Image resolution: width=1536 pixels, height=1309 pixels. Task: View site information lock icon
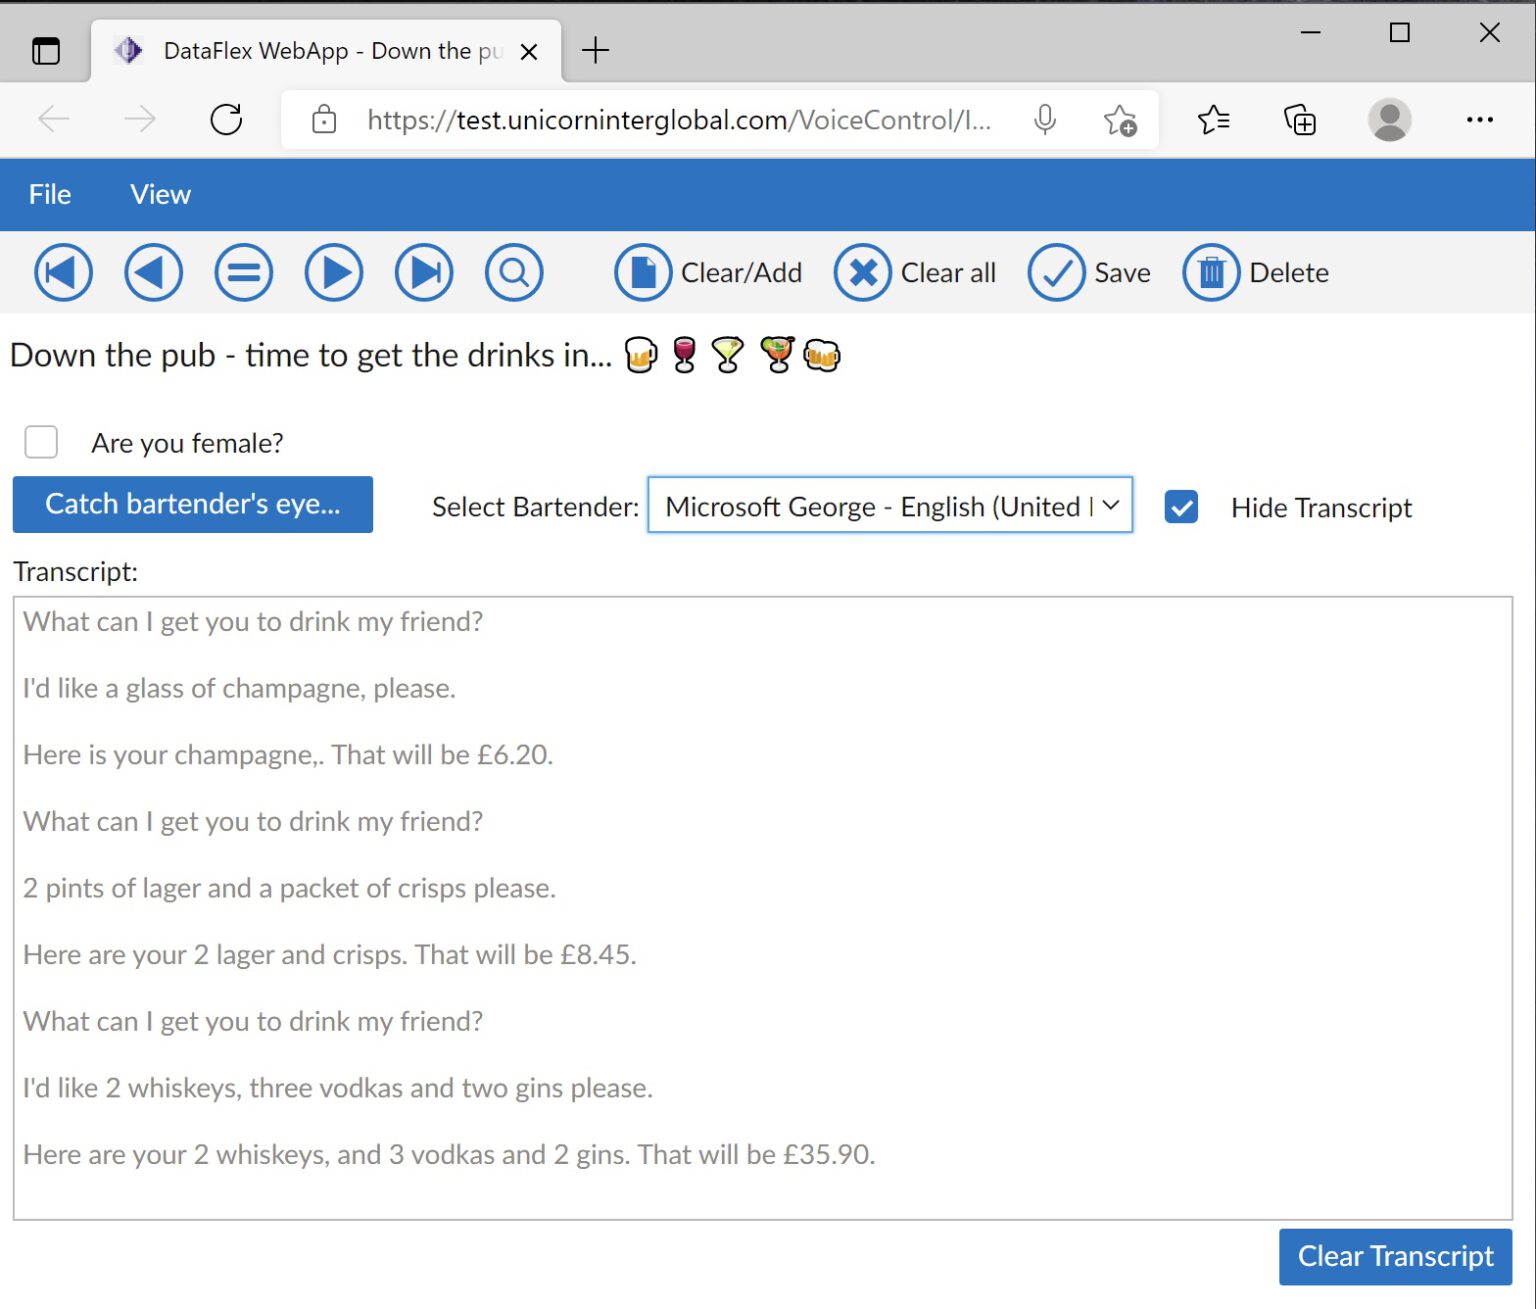(324, 120)
